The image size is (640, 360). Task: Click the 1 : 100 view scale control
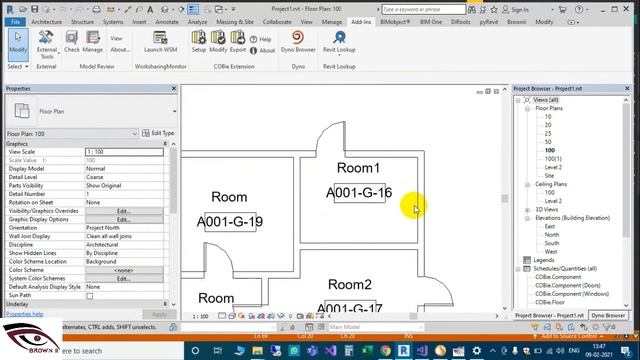point(200,316)
